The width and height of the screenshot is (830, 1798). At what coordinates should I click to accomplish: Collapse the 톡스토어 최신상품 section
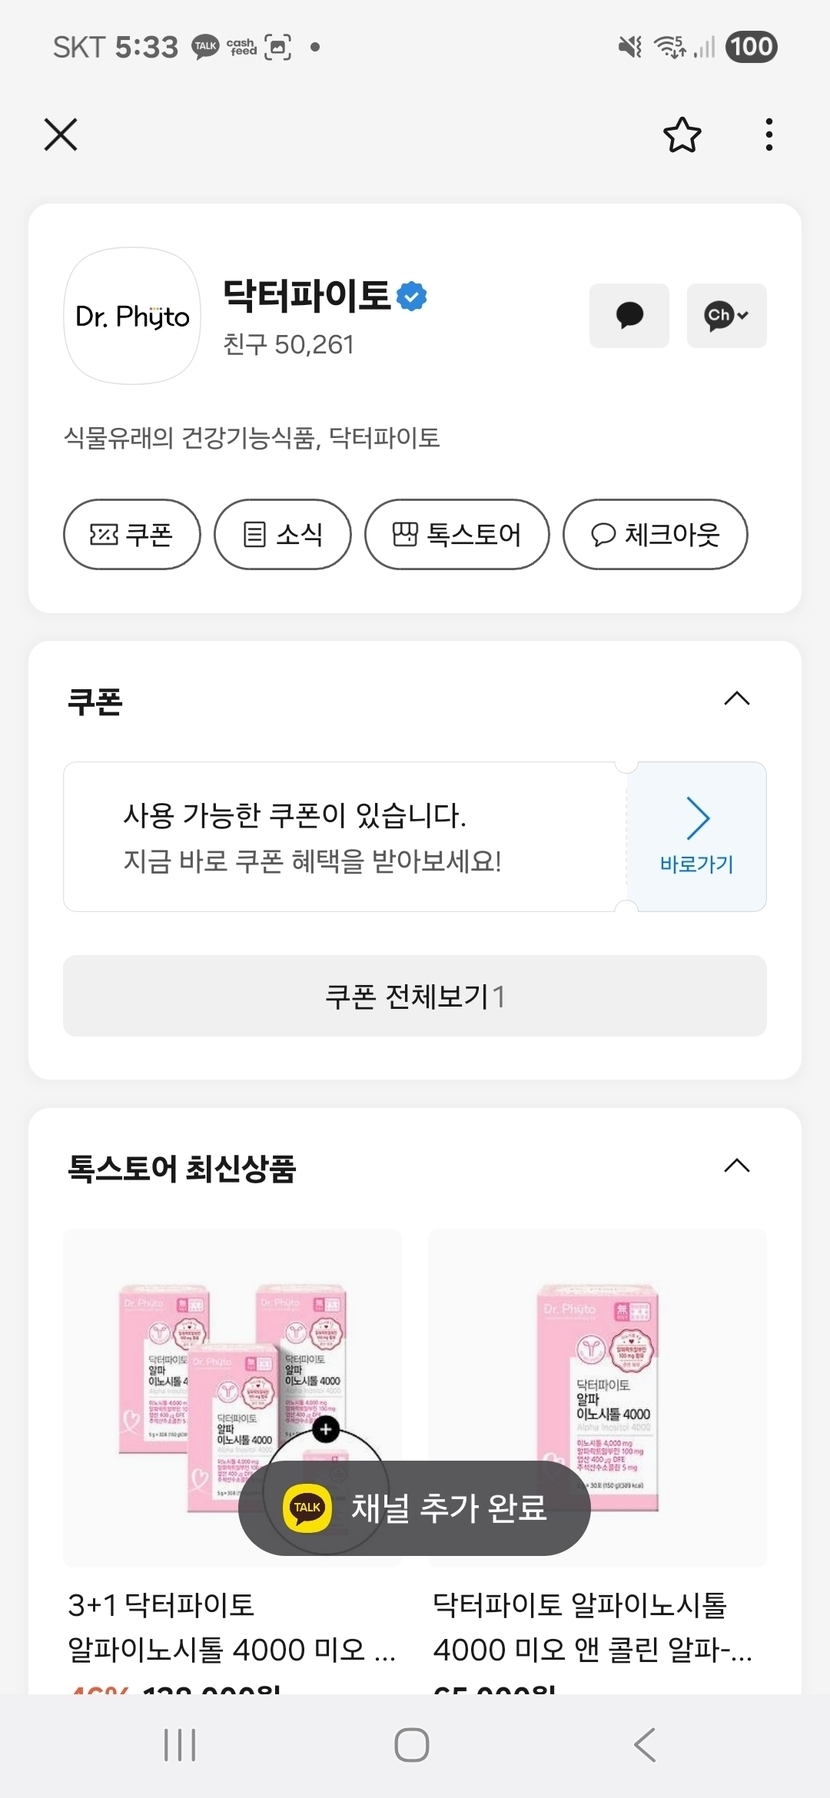(x=736, y=1166)
